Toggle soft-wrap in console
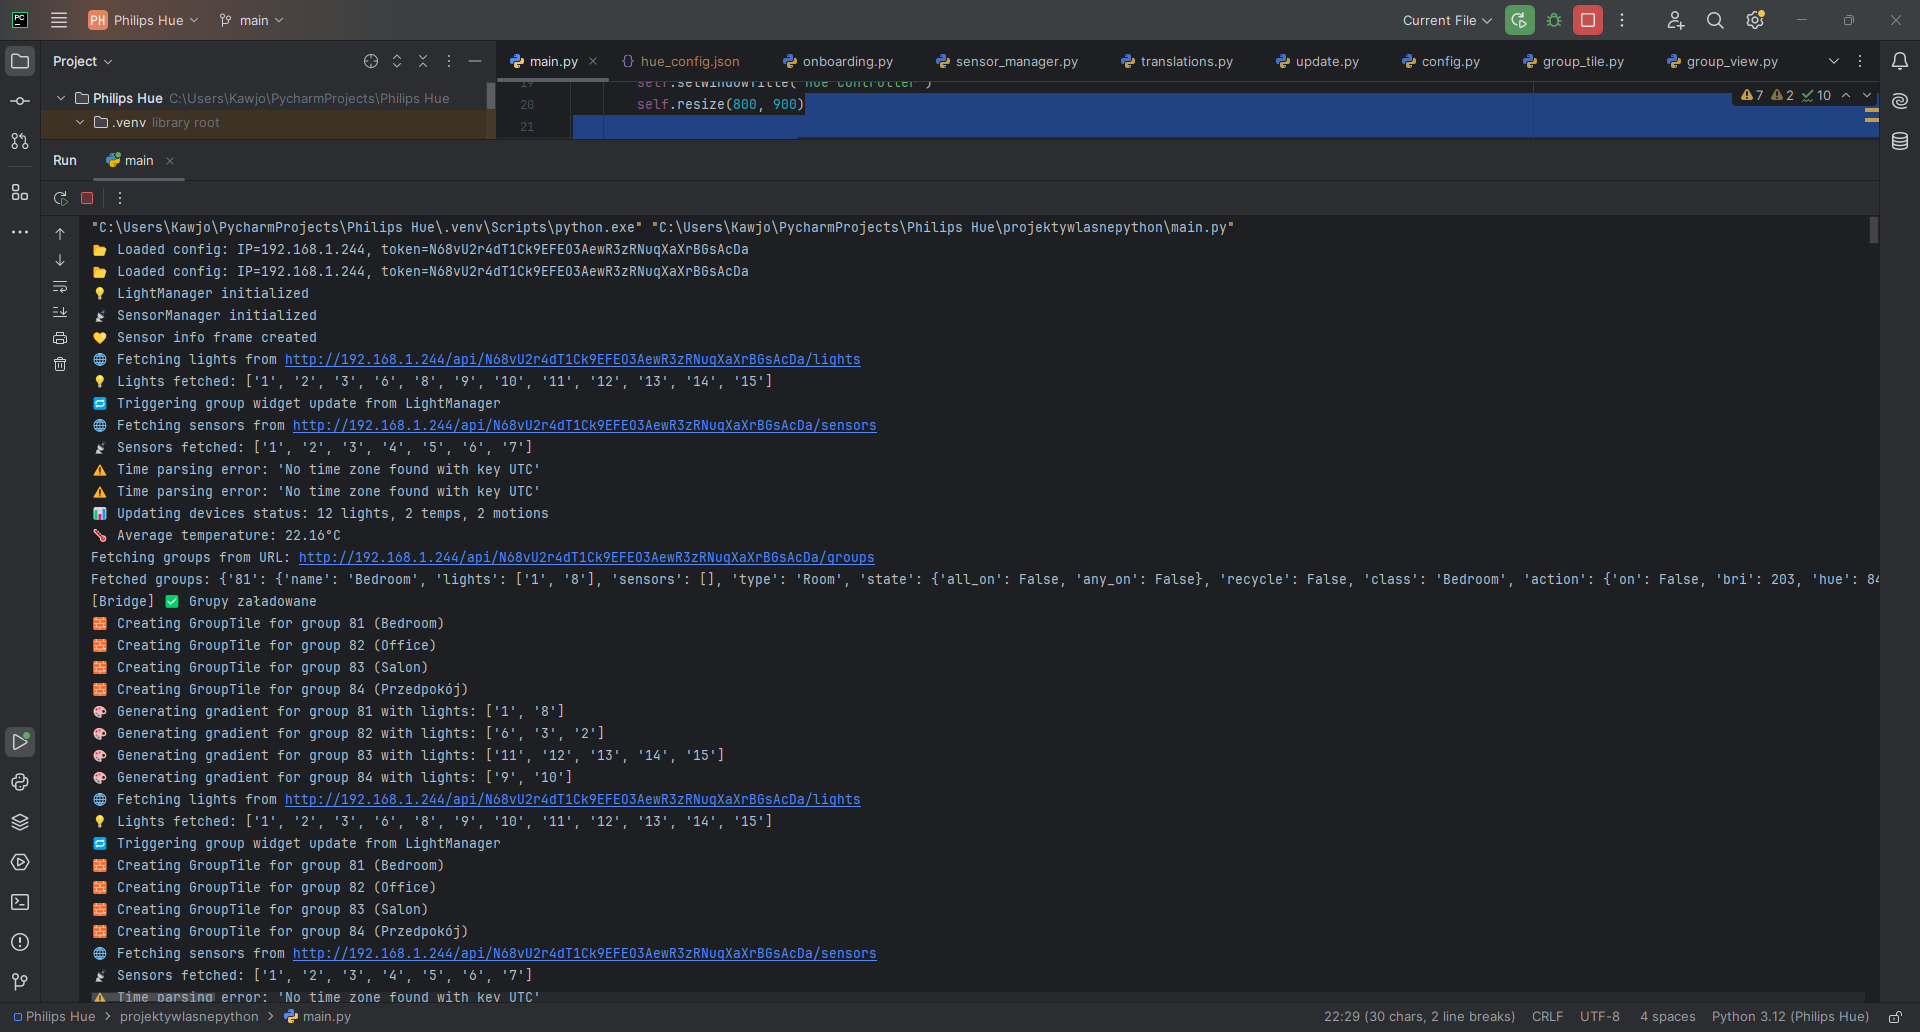Screen dimensions: 1920x1032 [x=60, y=286]
